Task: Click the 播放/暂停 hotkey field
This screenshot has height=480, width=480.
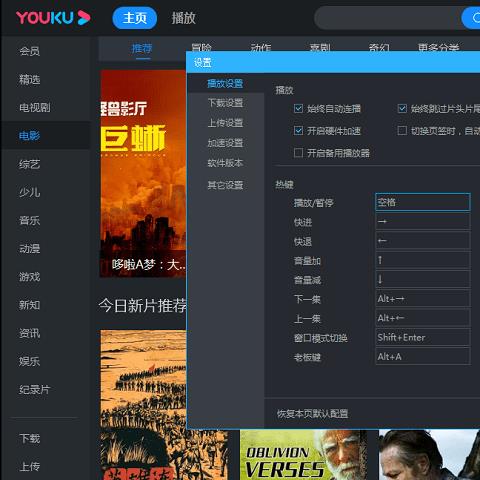Action: (423, 202)
